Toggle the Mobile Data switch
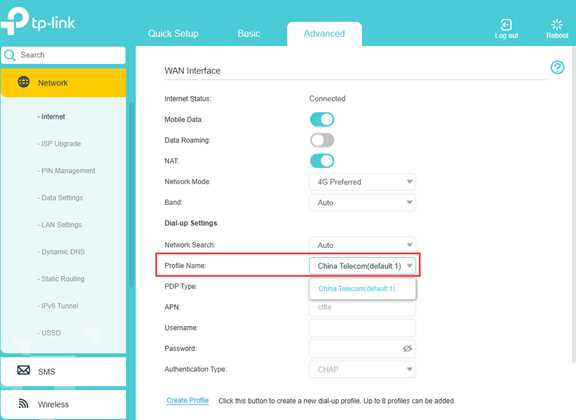 click(x=322, y=119)
